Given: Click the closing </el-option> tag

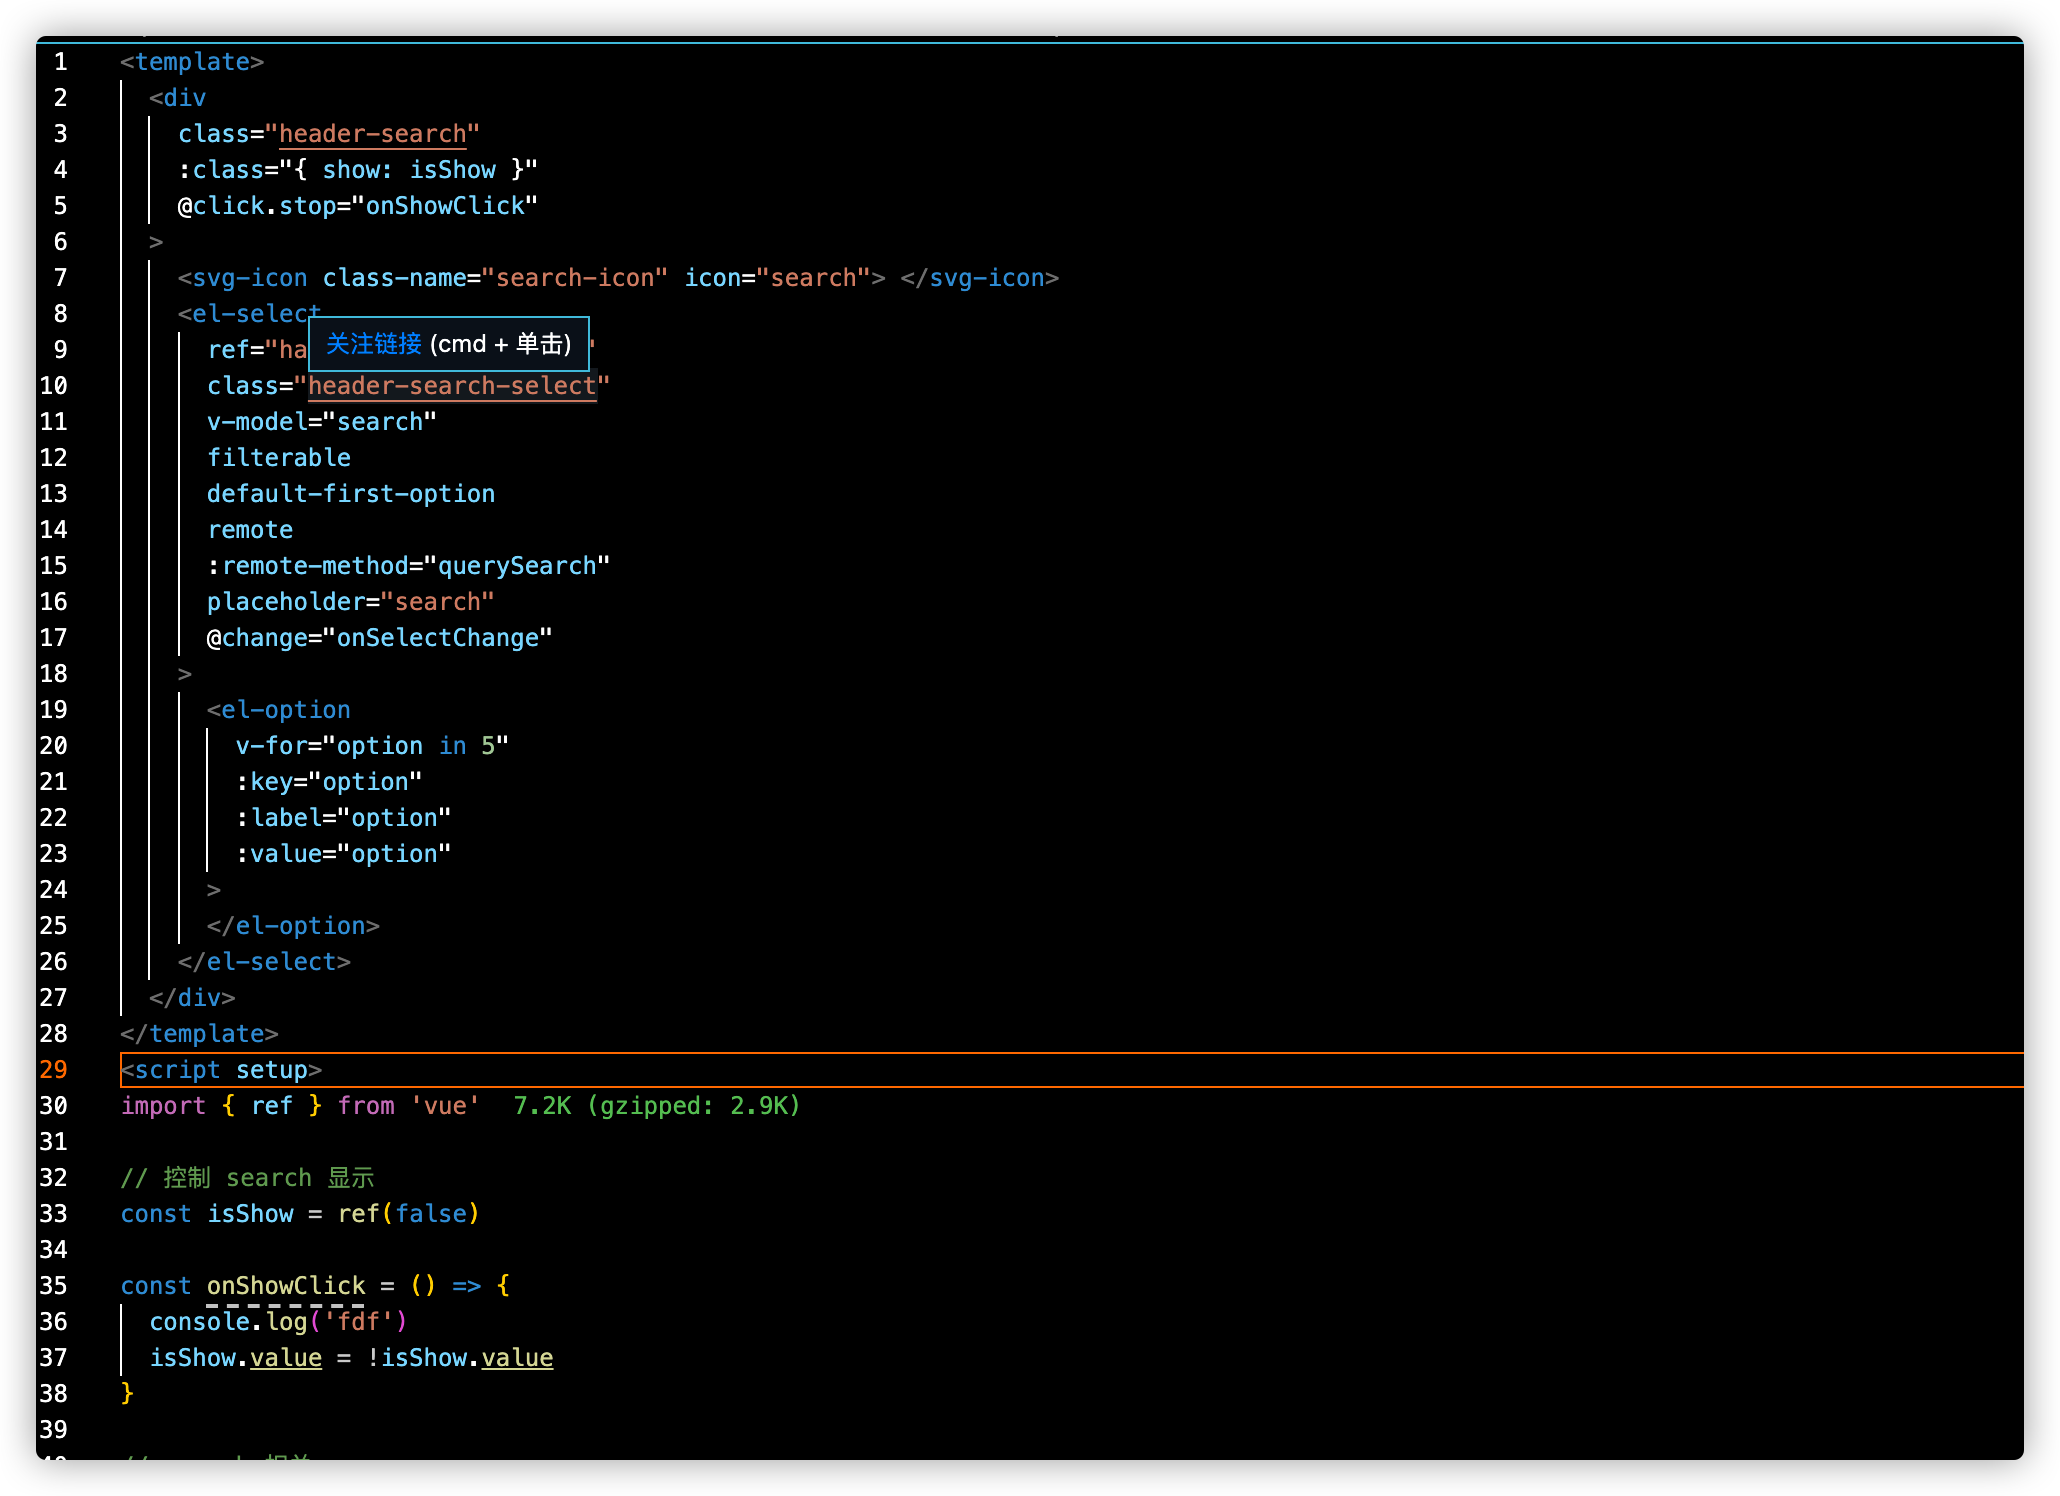Looking at the screenshot, I should pyautogui.click(x=293, y=925).
